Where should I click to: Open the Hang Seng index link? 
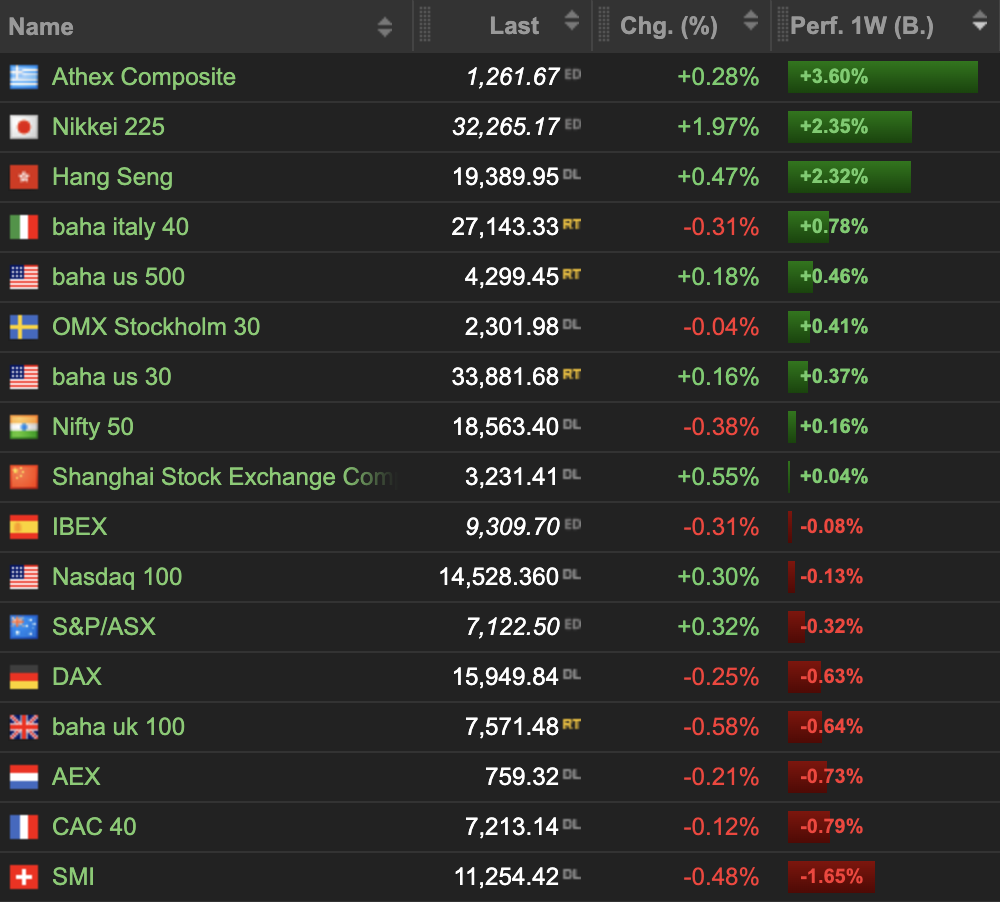[112, 177]
